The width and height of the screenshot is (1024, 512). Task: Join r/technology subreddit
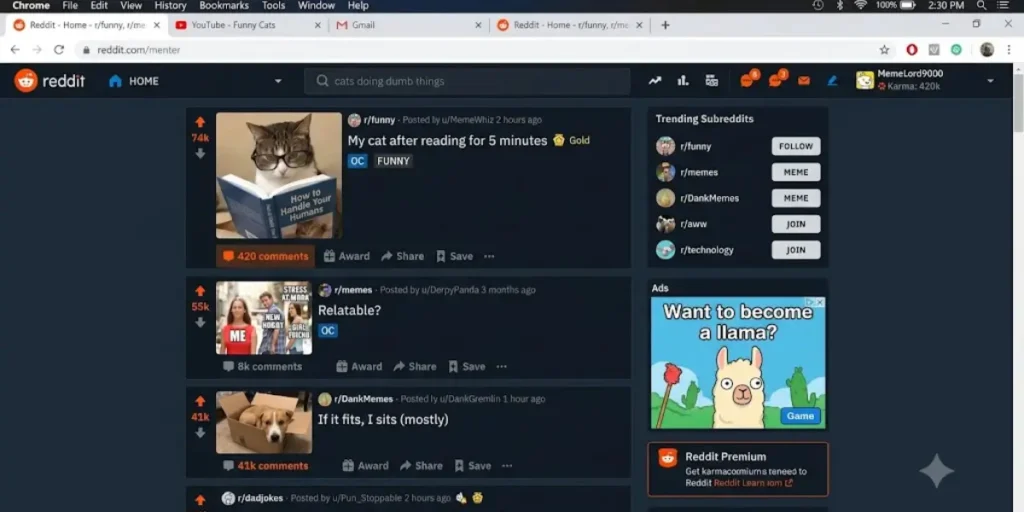pyautogui.click(x=795, y=249)
